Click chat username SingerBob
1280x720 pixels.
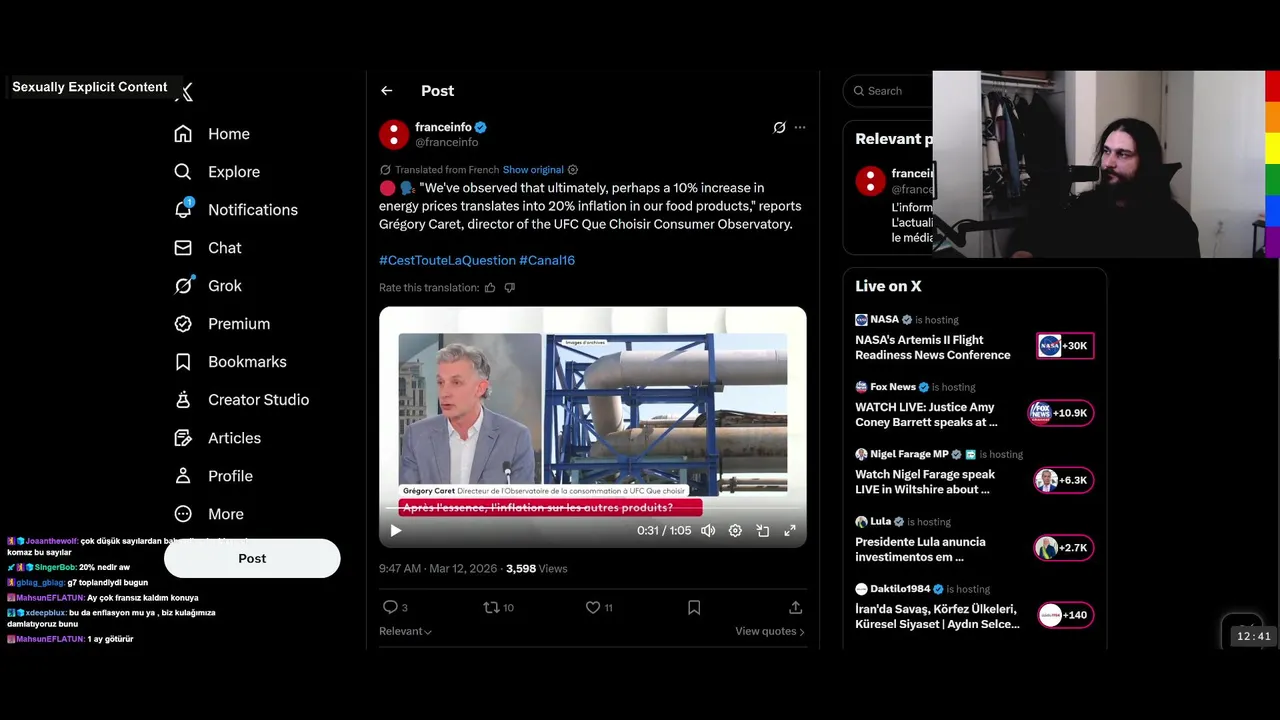click(x=55, y=567)
